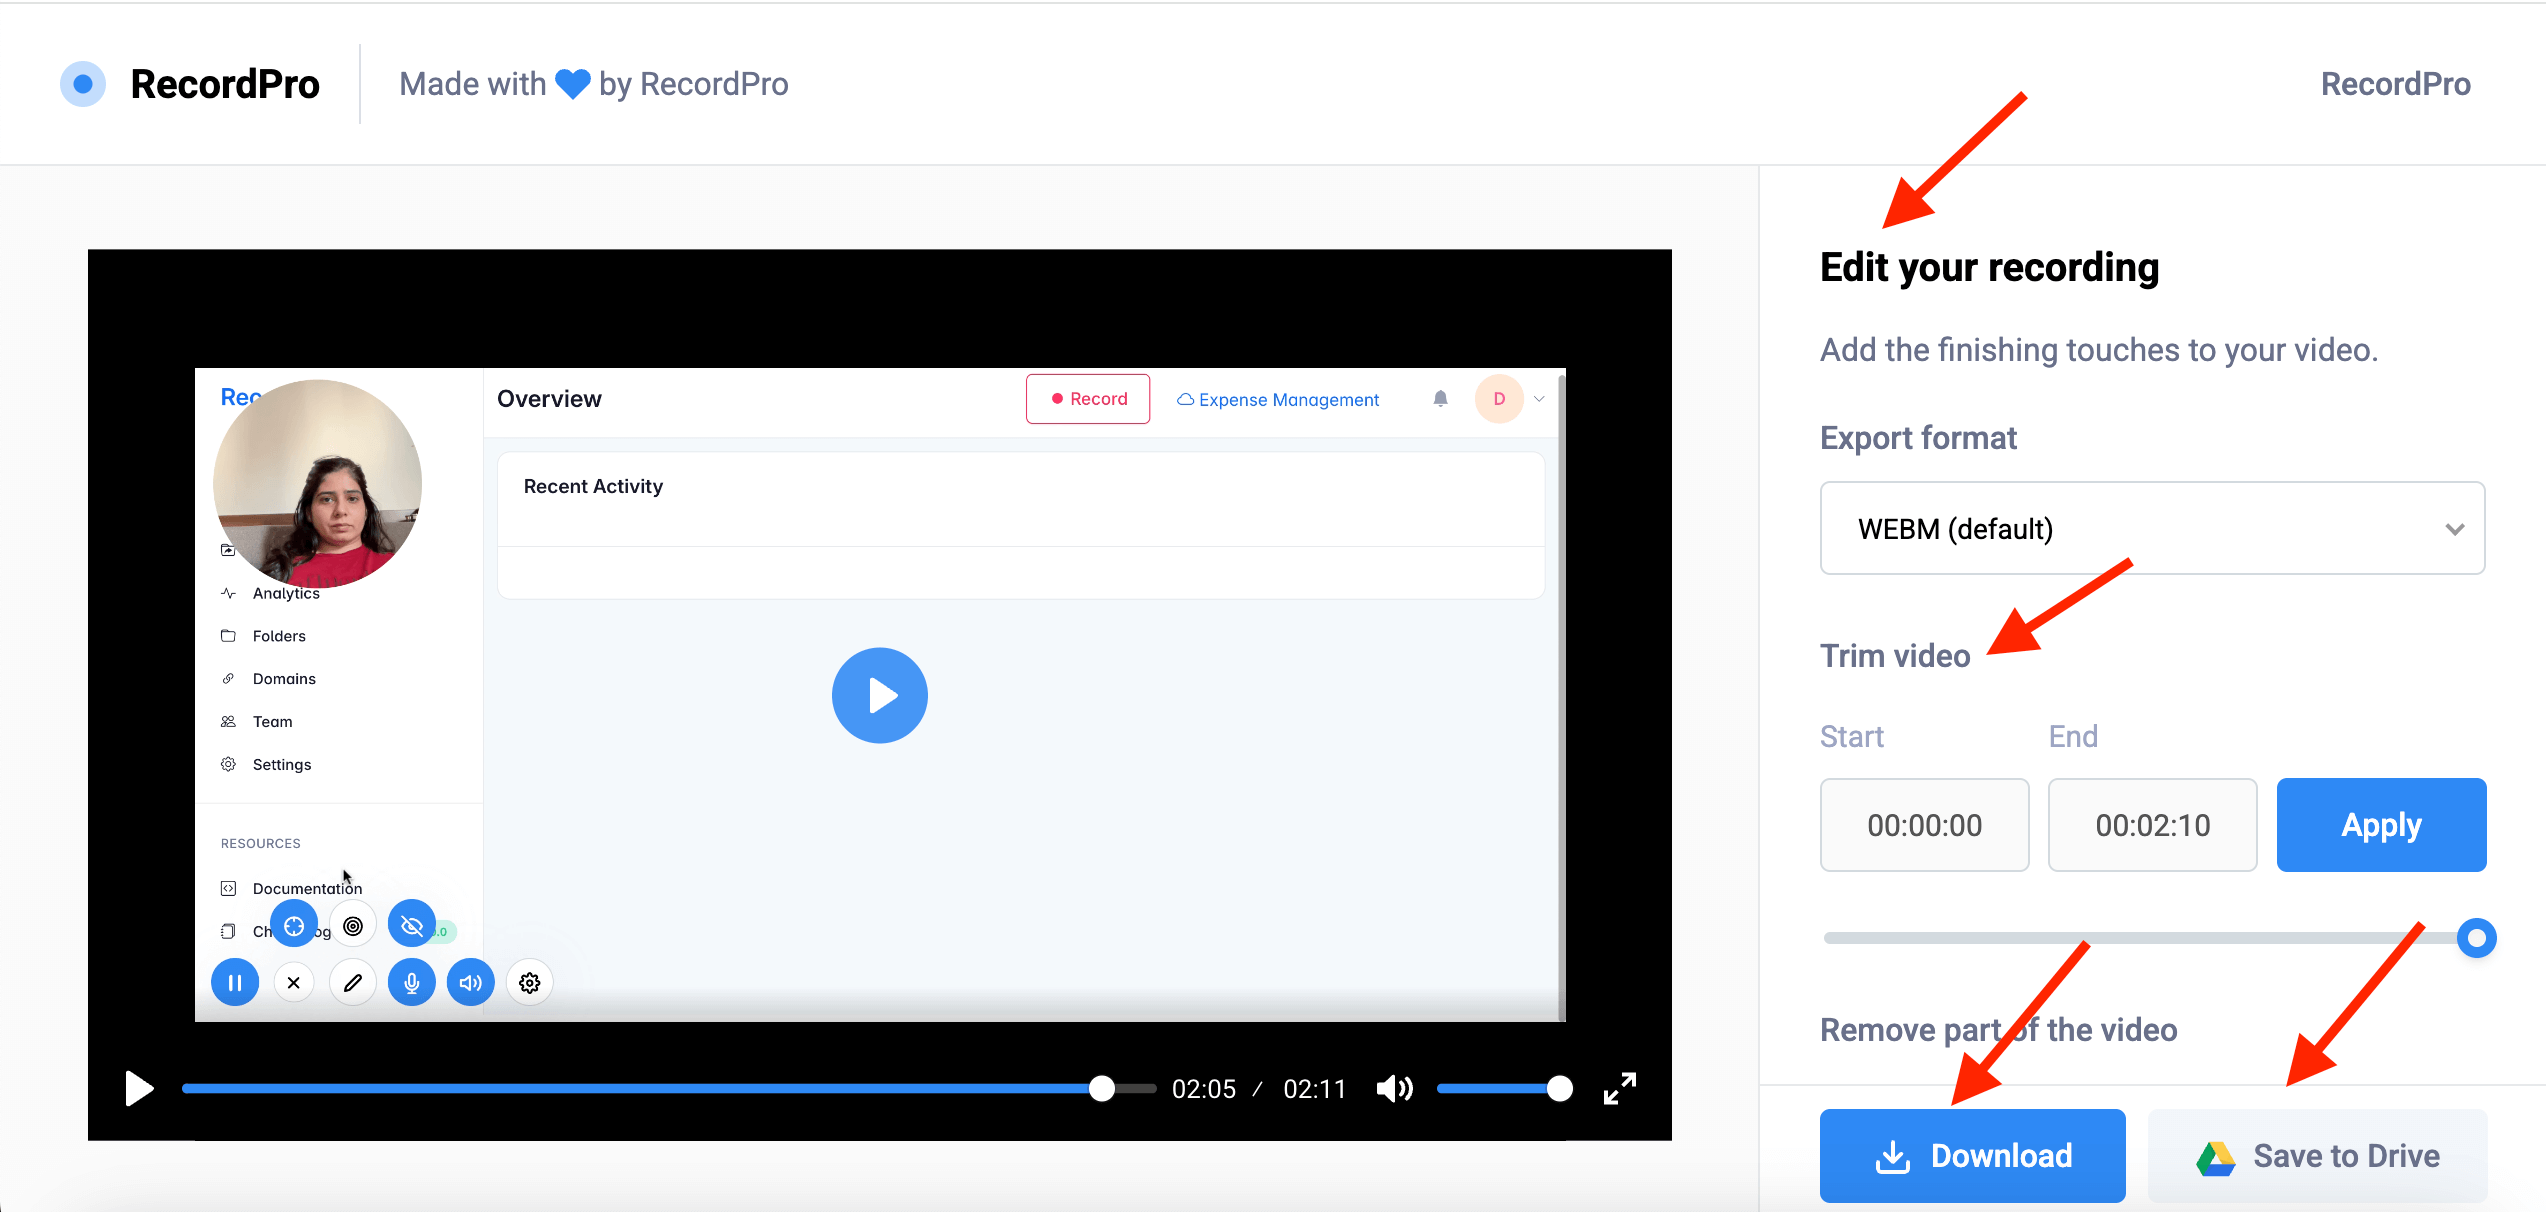Image resolution: width=2546 pixels, height=1212 pixels.
Task: Toggle the hide camera eye-slash icon
Action: pos(412,926)
